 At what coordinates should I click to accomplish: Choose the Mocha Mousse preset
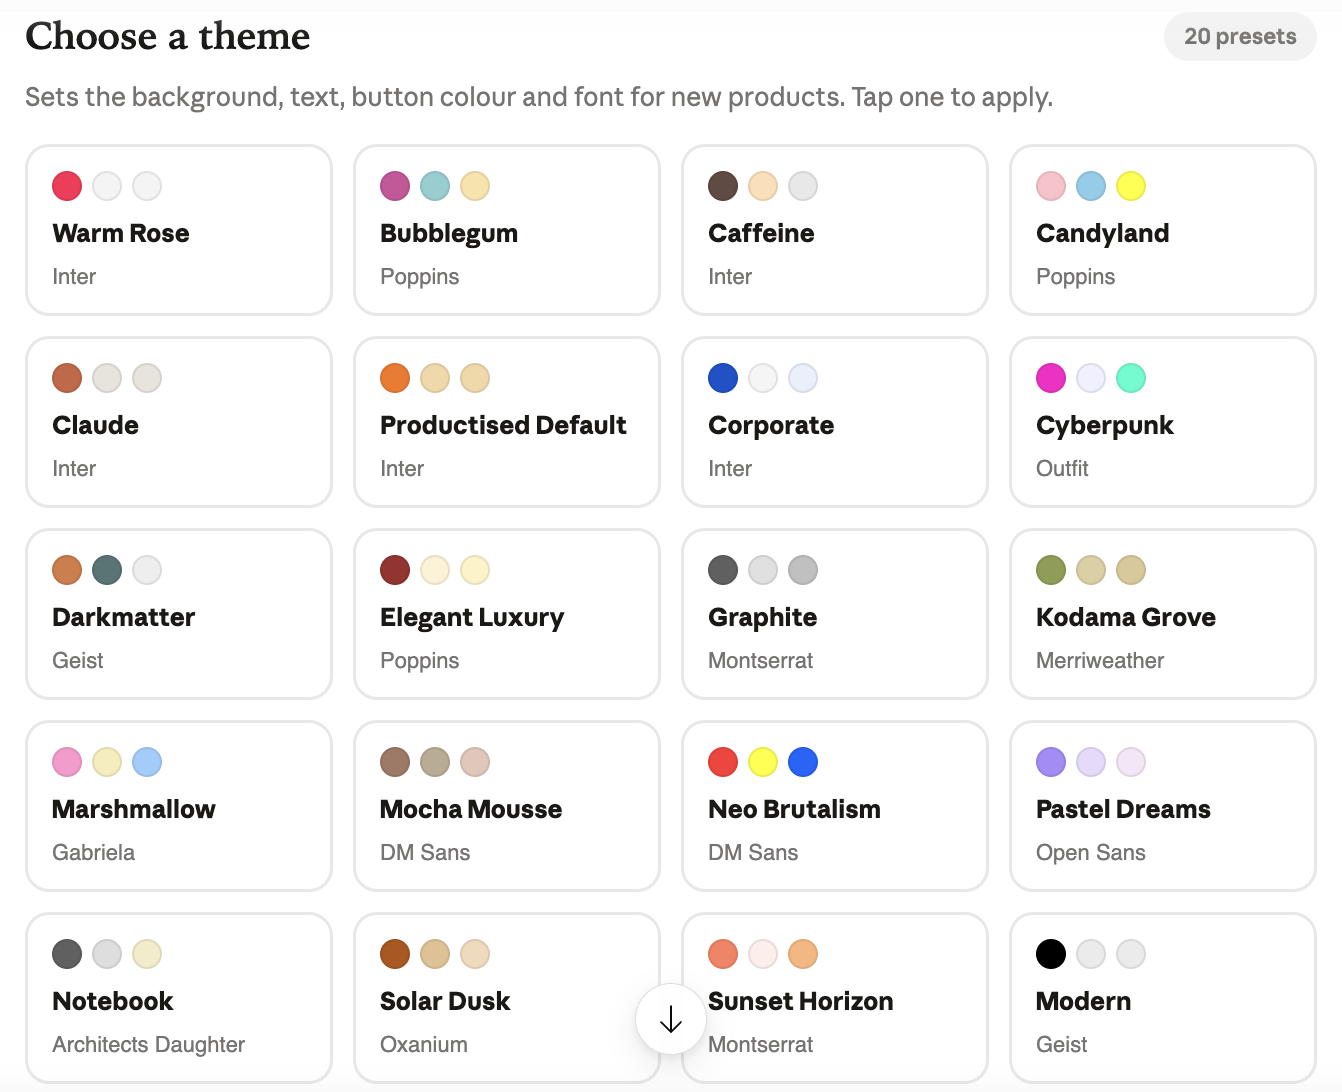tap(507, 806)
